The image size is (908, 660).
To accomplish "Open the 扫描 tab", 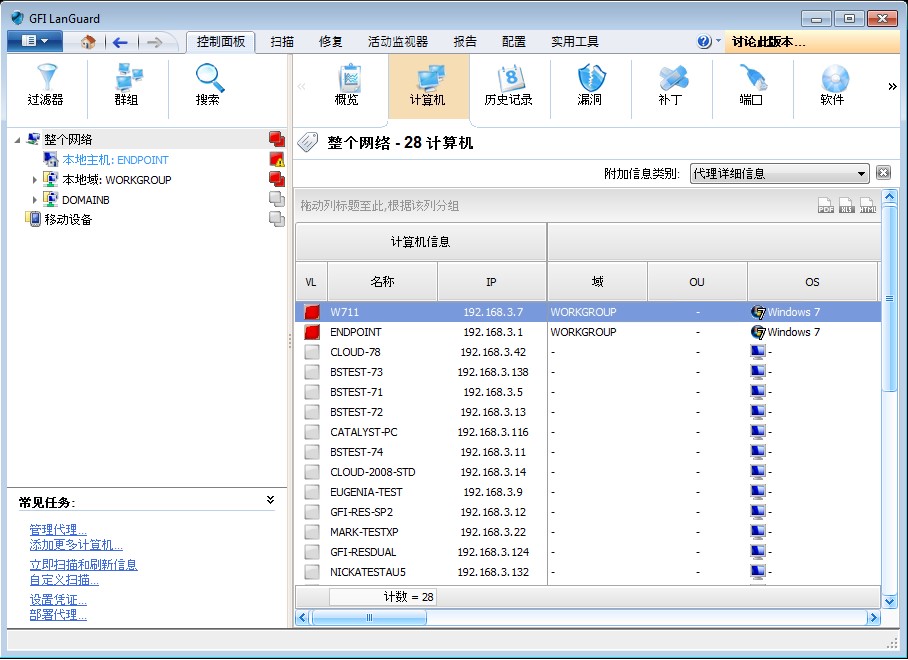I will pyautogui.click(x=282, y=42).
